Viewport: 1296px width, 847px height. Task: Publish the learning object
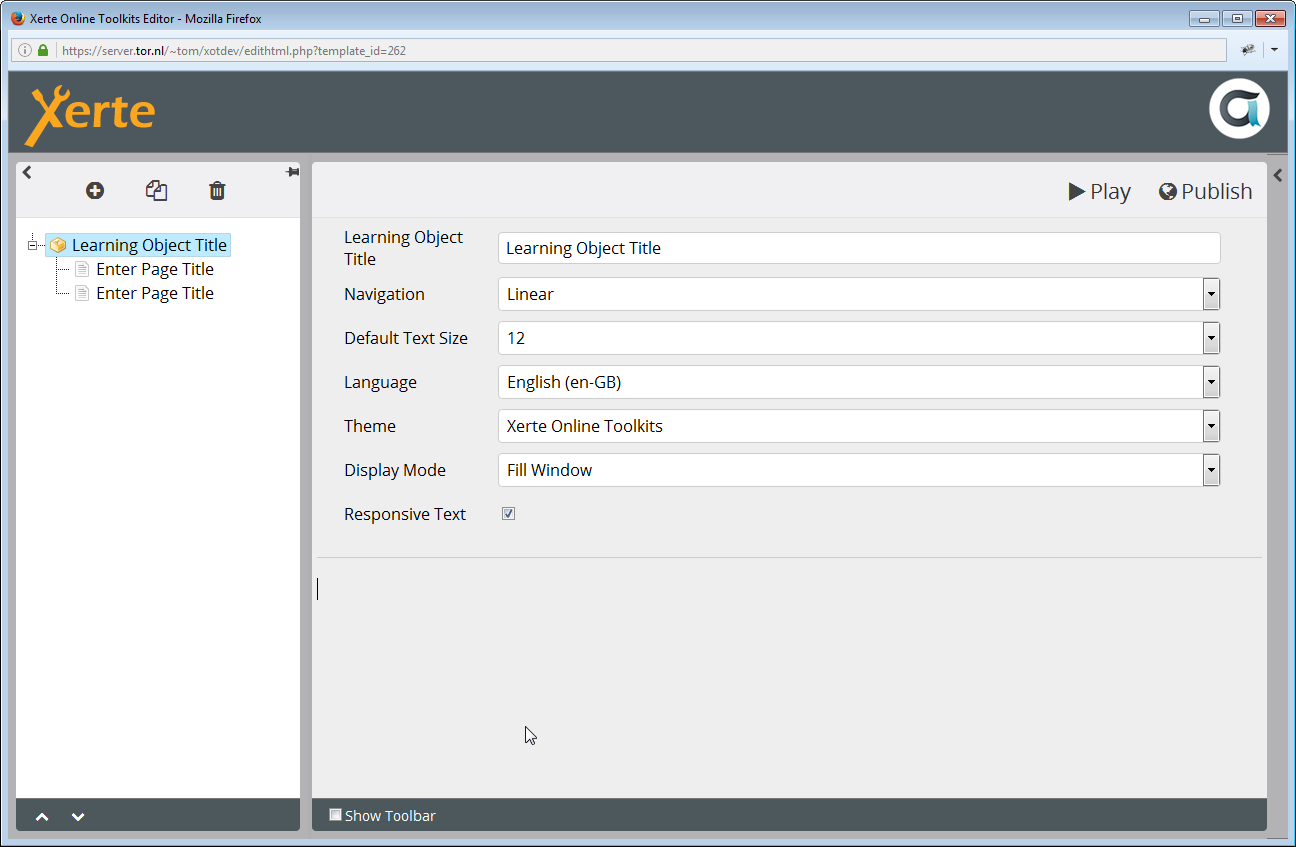tap(1205, 191)
